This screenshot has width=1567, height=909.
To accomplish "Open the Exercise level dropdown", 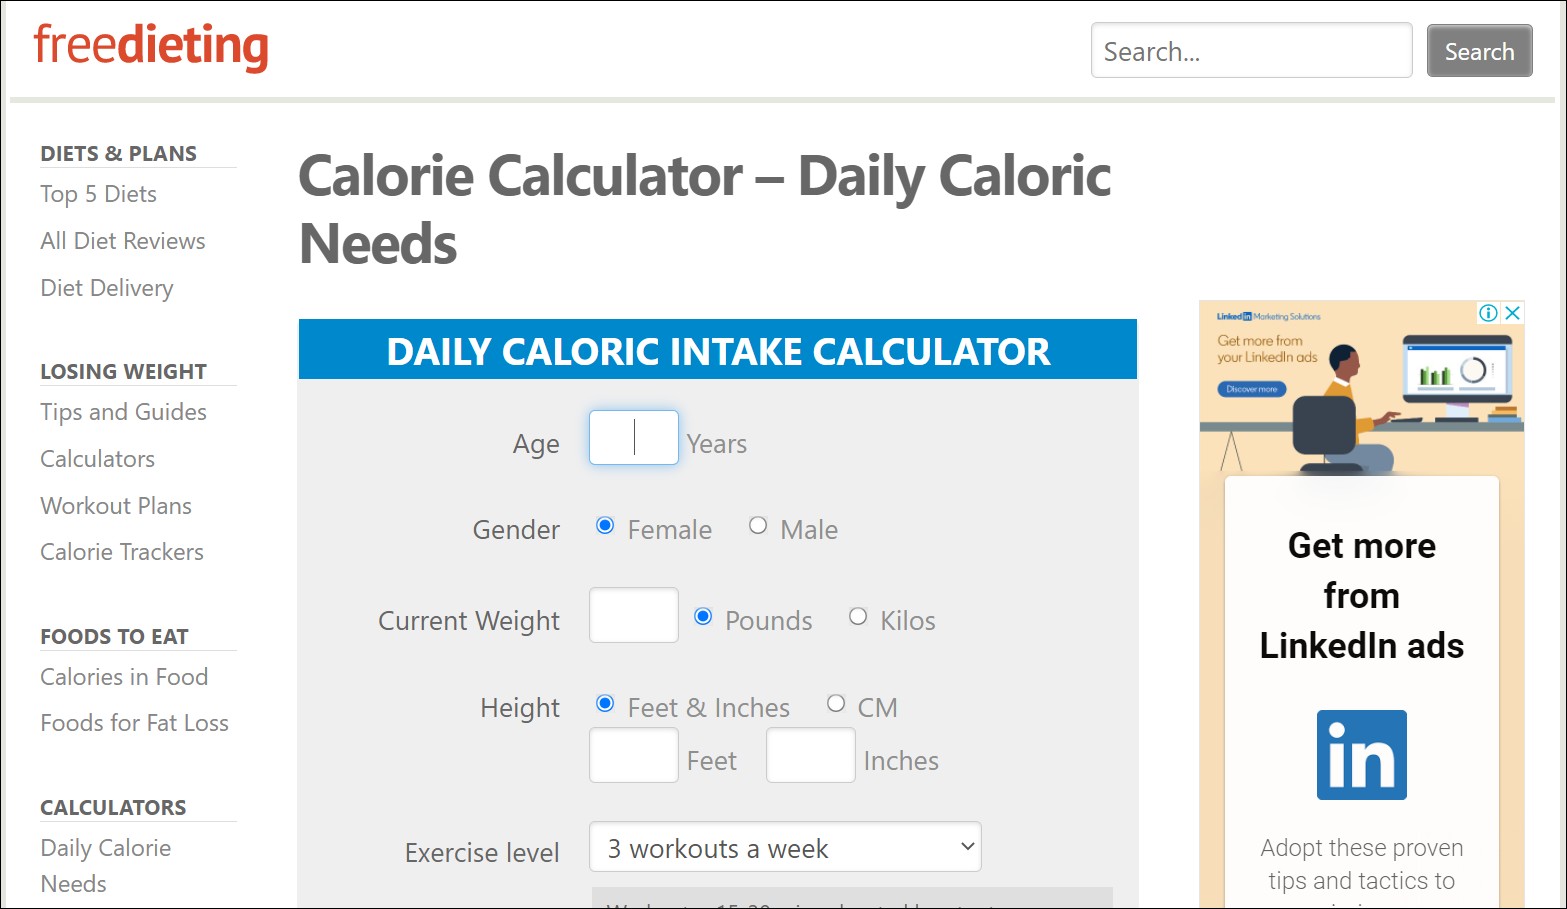I will tap(785, 848).
